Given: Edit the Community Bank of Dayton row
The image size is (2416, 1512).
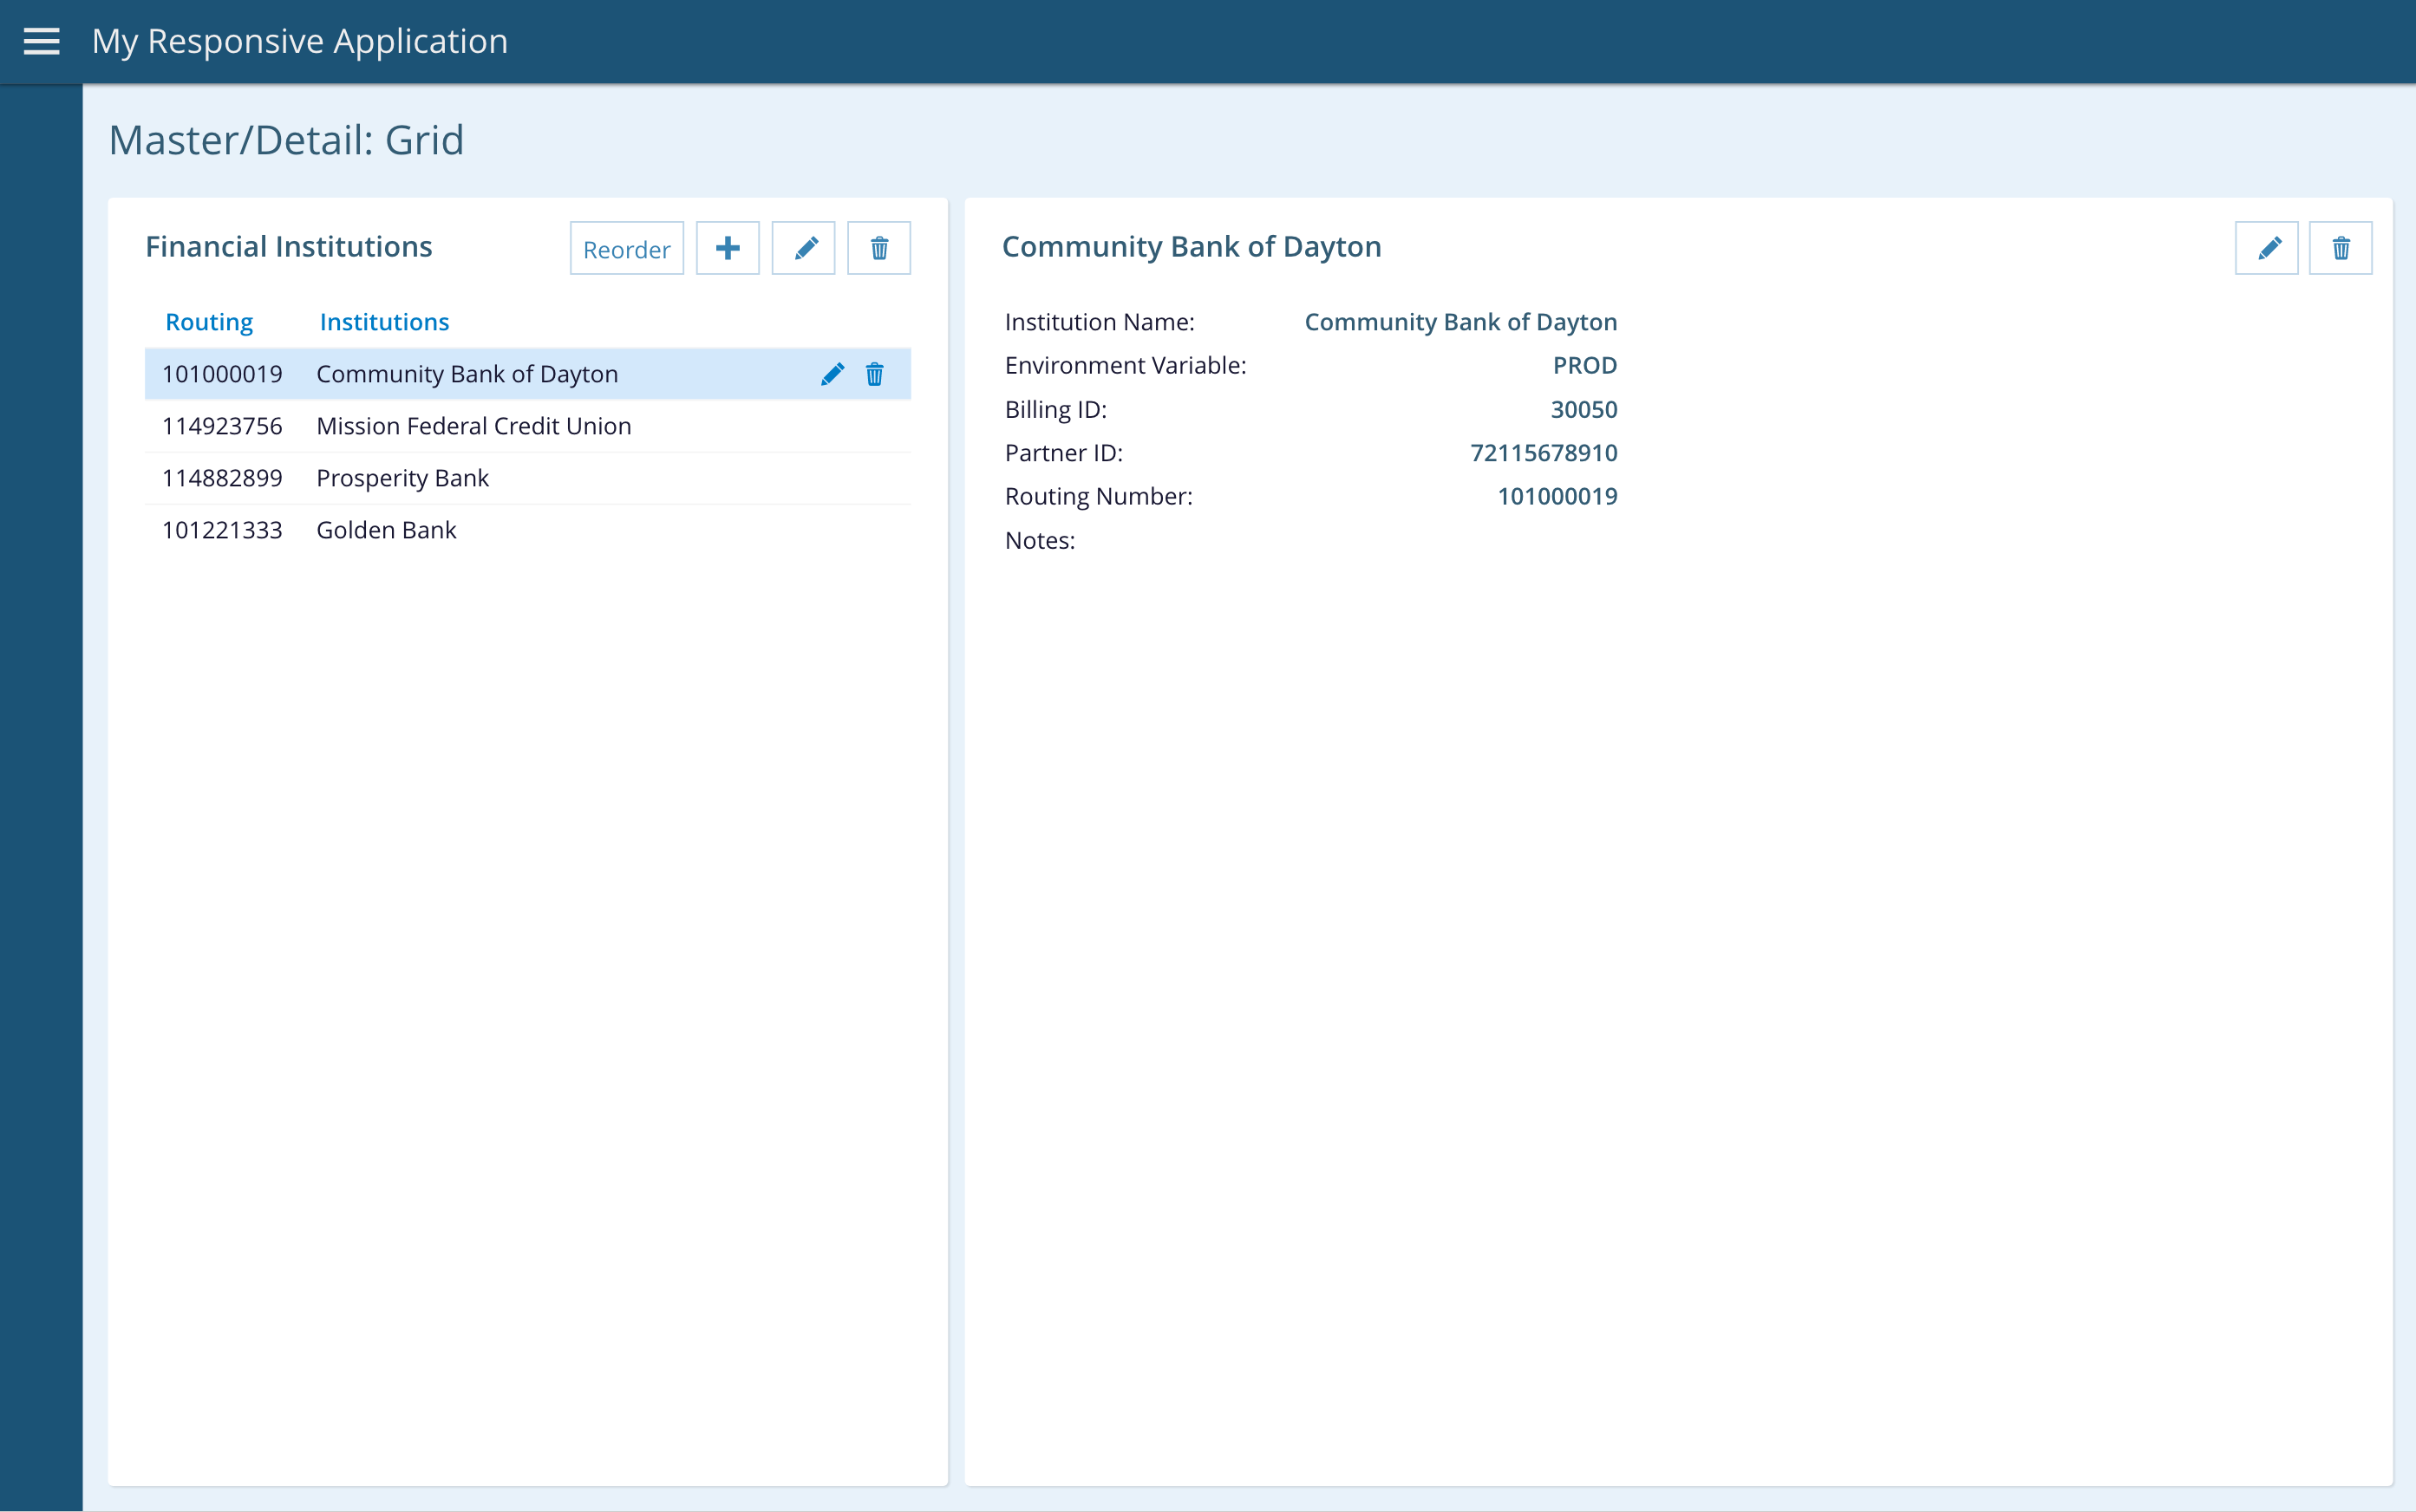Looking at the screenshot, I should point(832,374).
